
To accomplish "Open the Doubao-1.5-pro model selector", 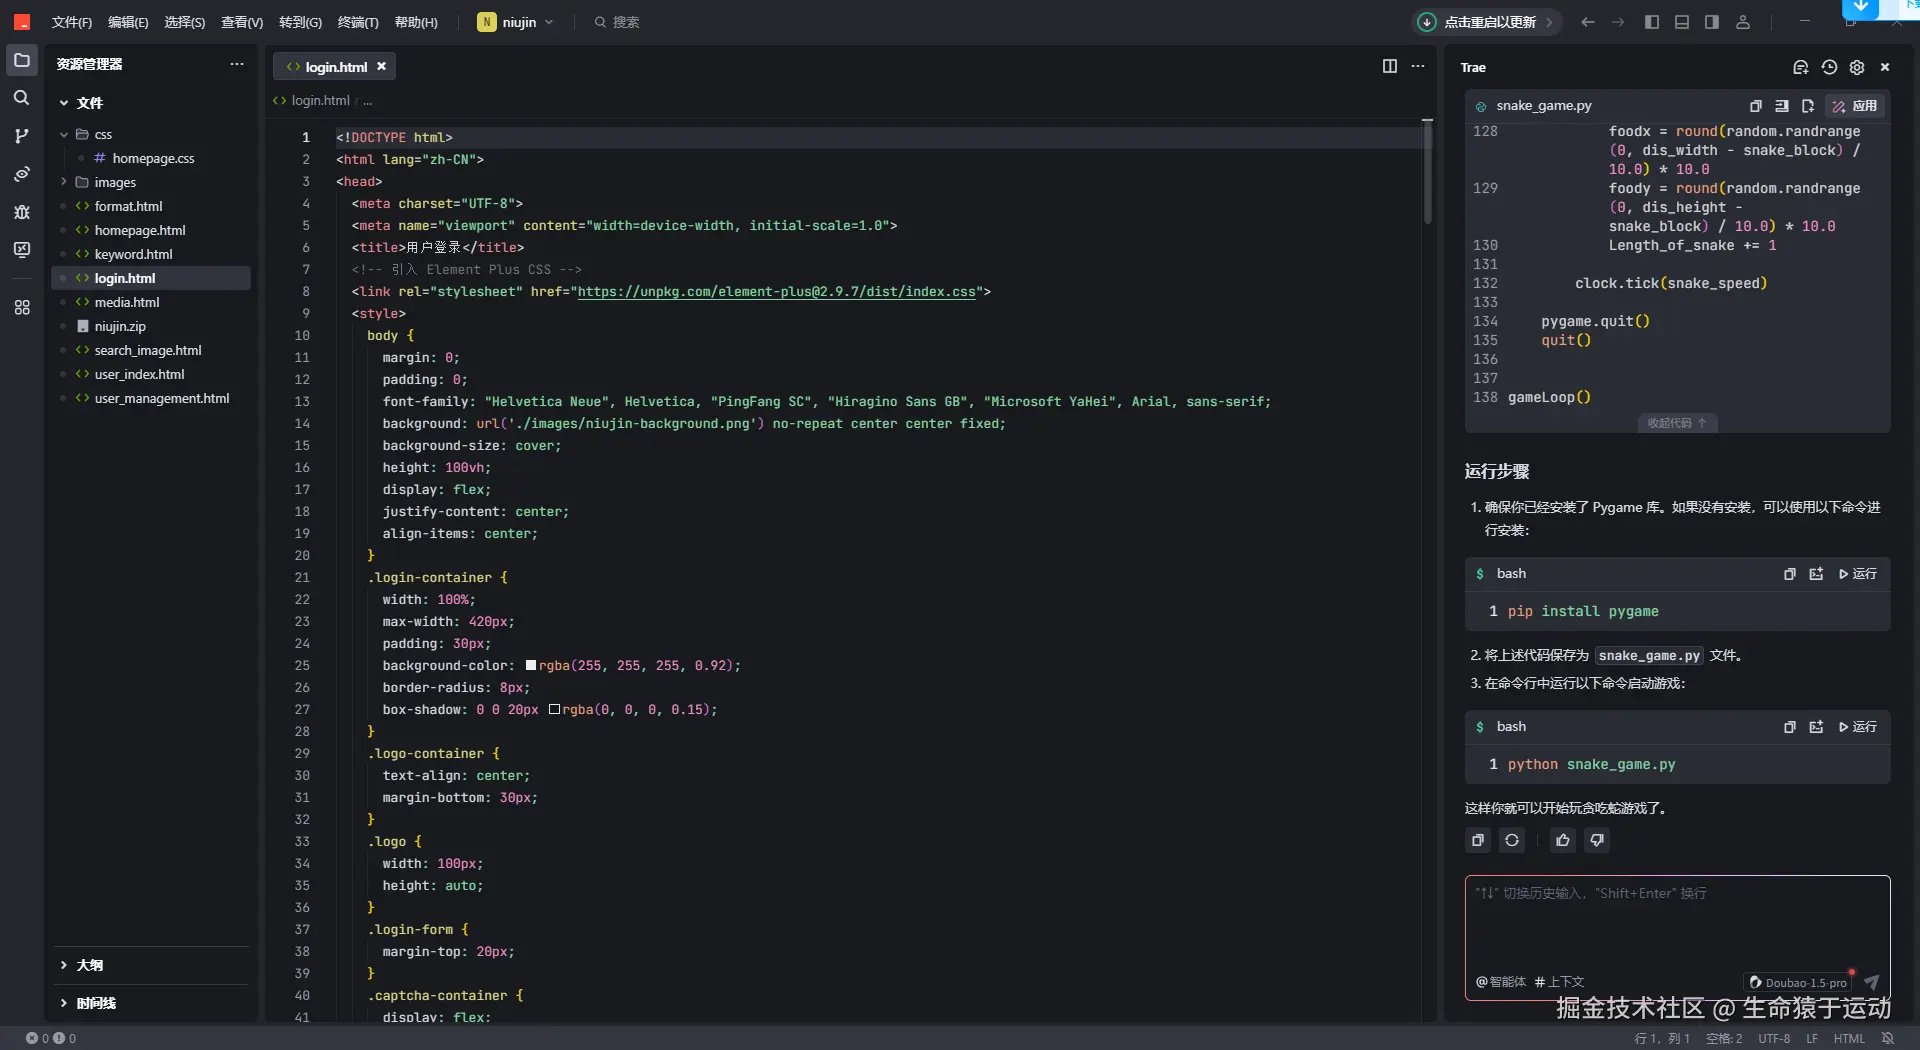I will coord(1798,982).
